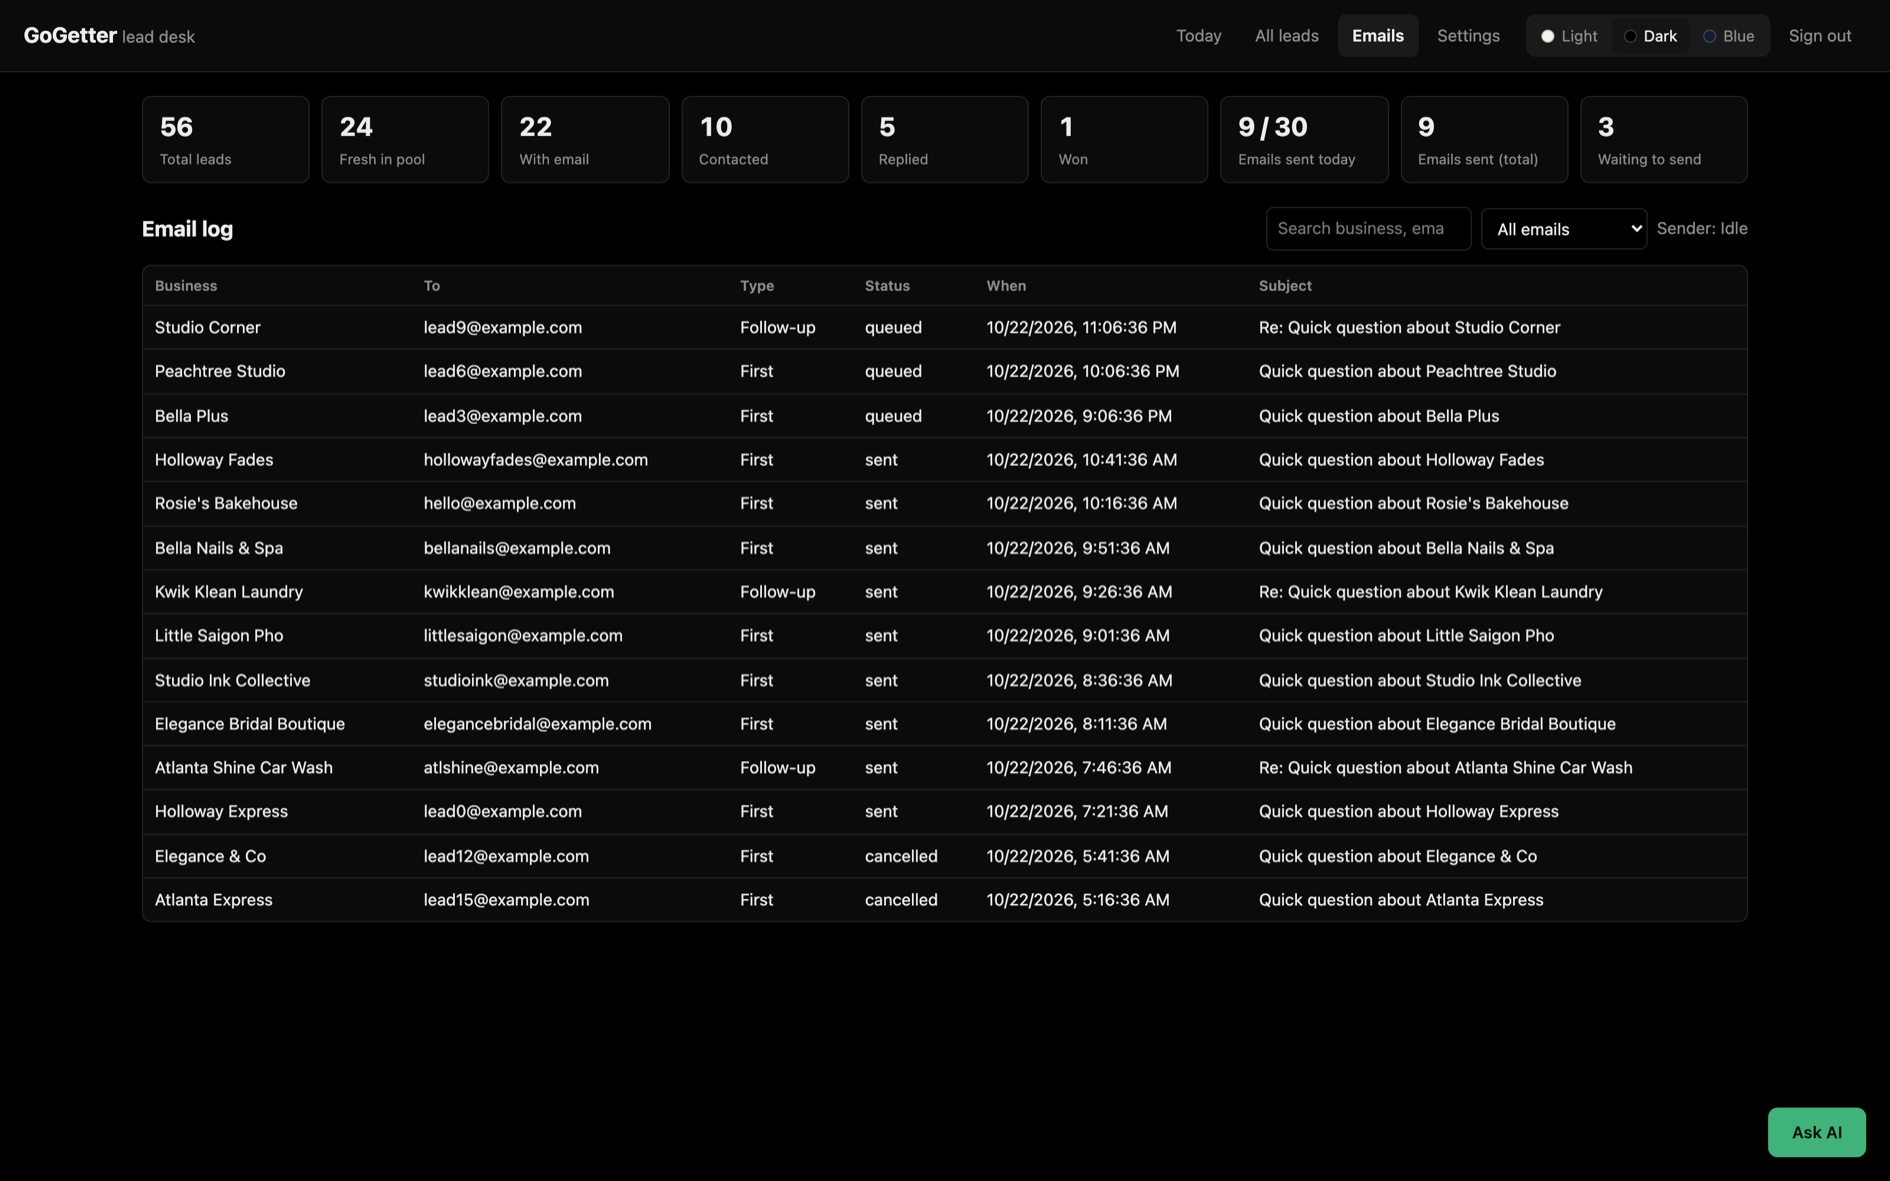This screenshot has height=1181, width=1890.
Task: Select the Dark theme option
Action: click(1650, 36)
